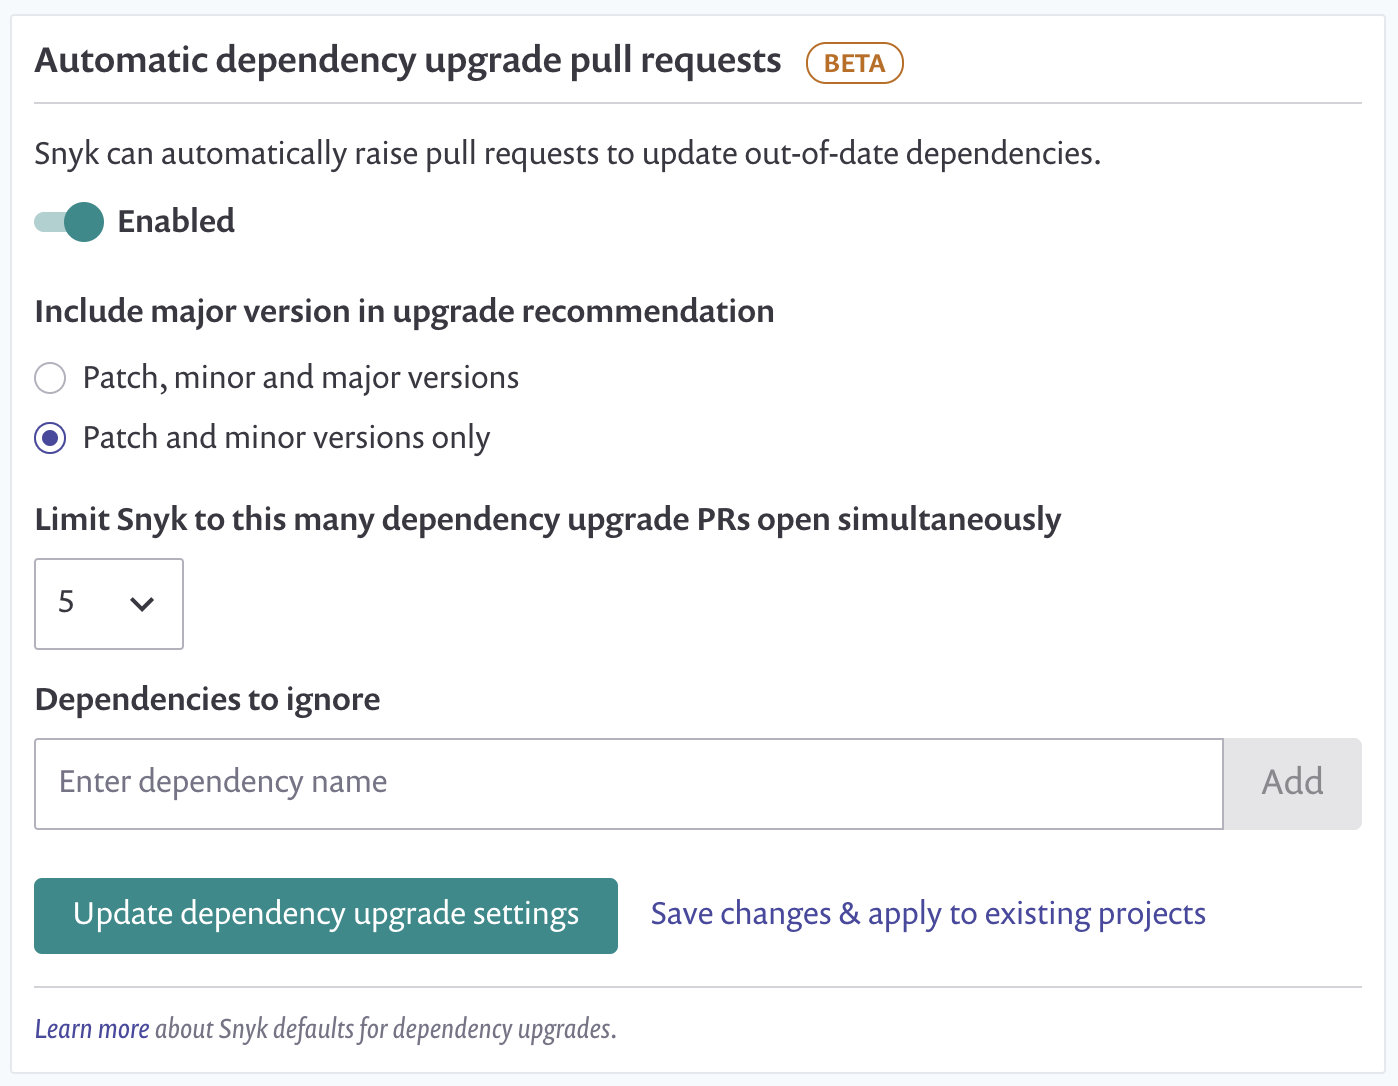Screen dimensions: 1398x1086
Task: Click 'Include major version in upgrade recommendation' heading
Action: [x=404, y=311]
